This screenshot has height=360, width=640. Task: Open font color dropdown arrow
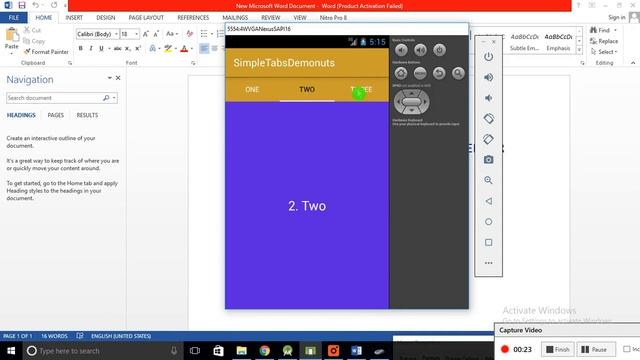pyautogui.click(x=191, y=49)
